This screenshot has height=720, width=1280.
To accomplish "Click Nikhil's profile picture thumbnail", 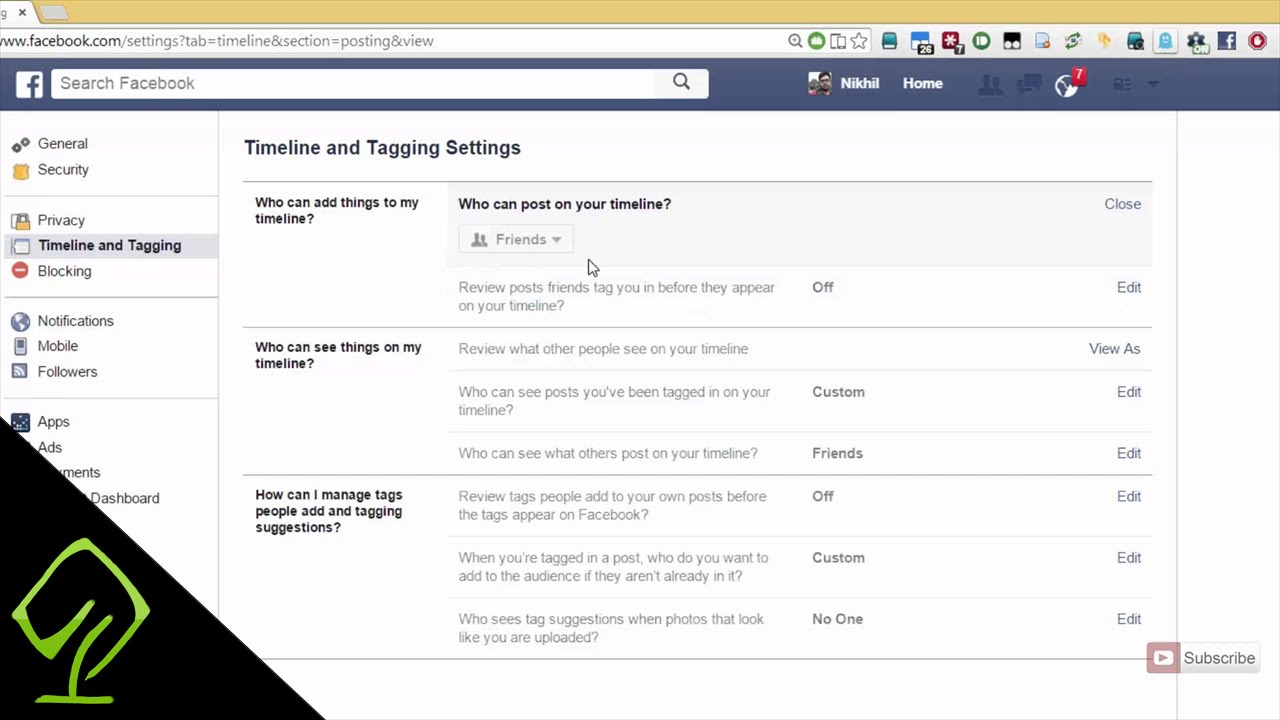I will click(x=819, y=84).
